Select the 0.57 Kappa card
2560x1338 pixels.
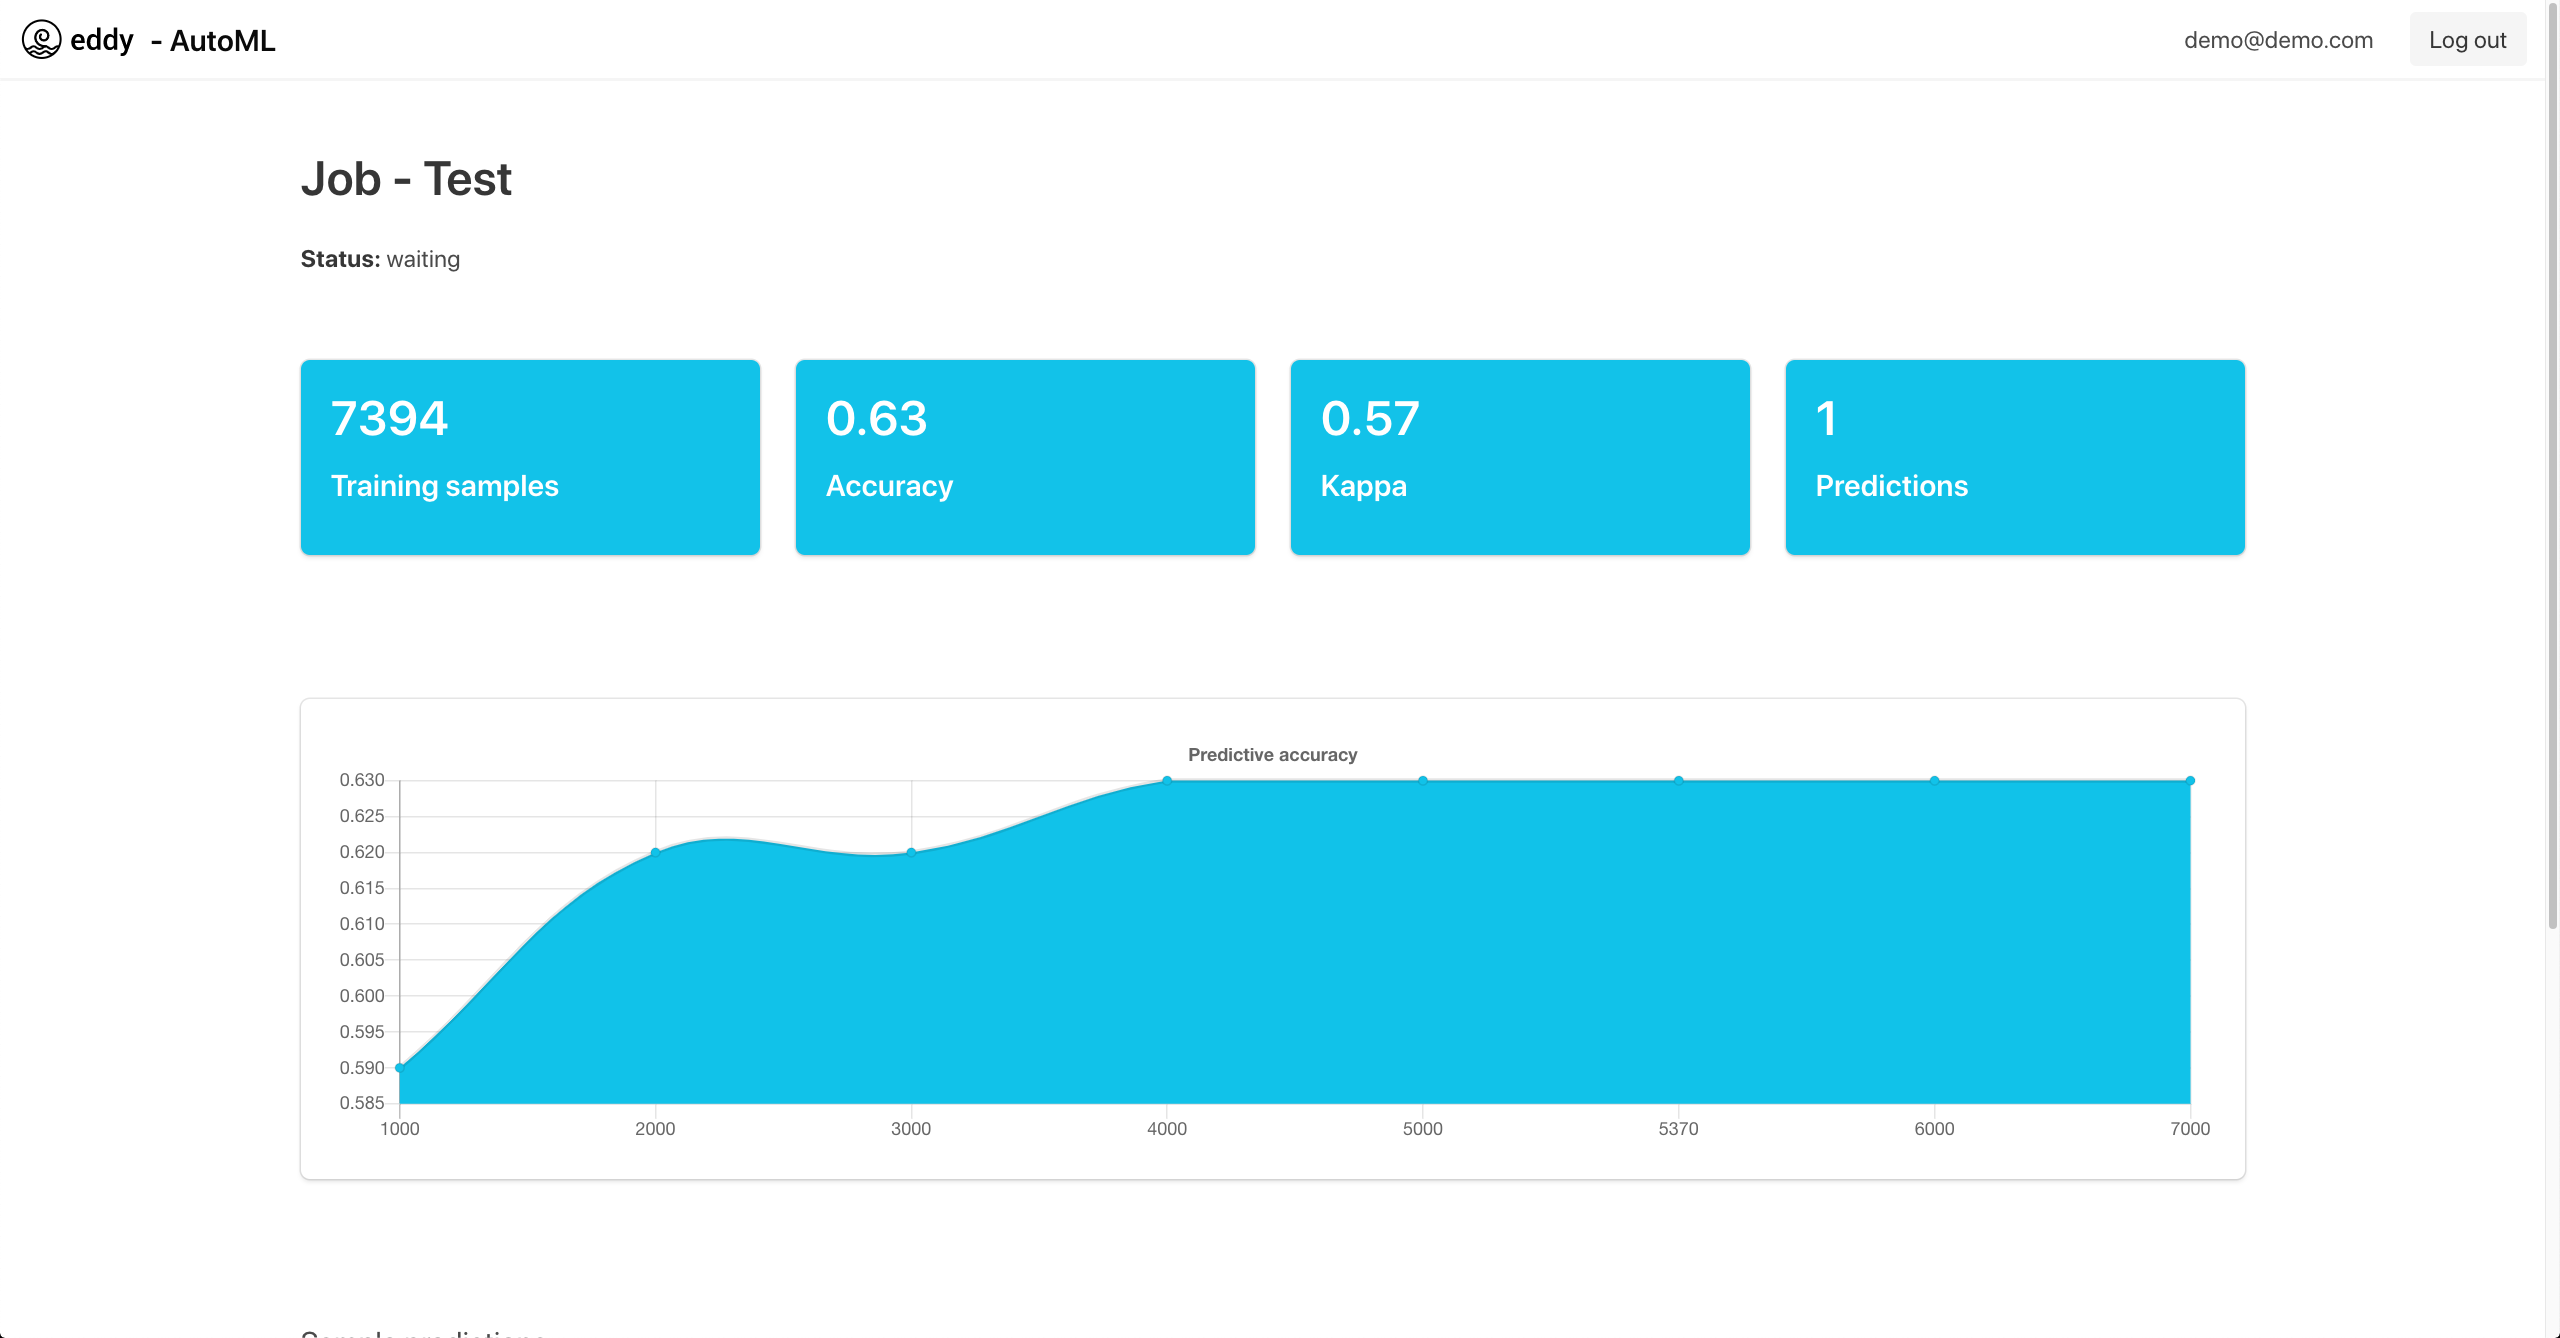pyautogui.click(x=1520, y=457)
